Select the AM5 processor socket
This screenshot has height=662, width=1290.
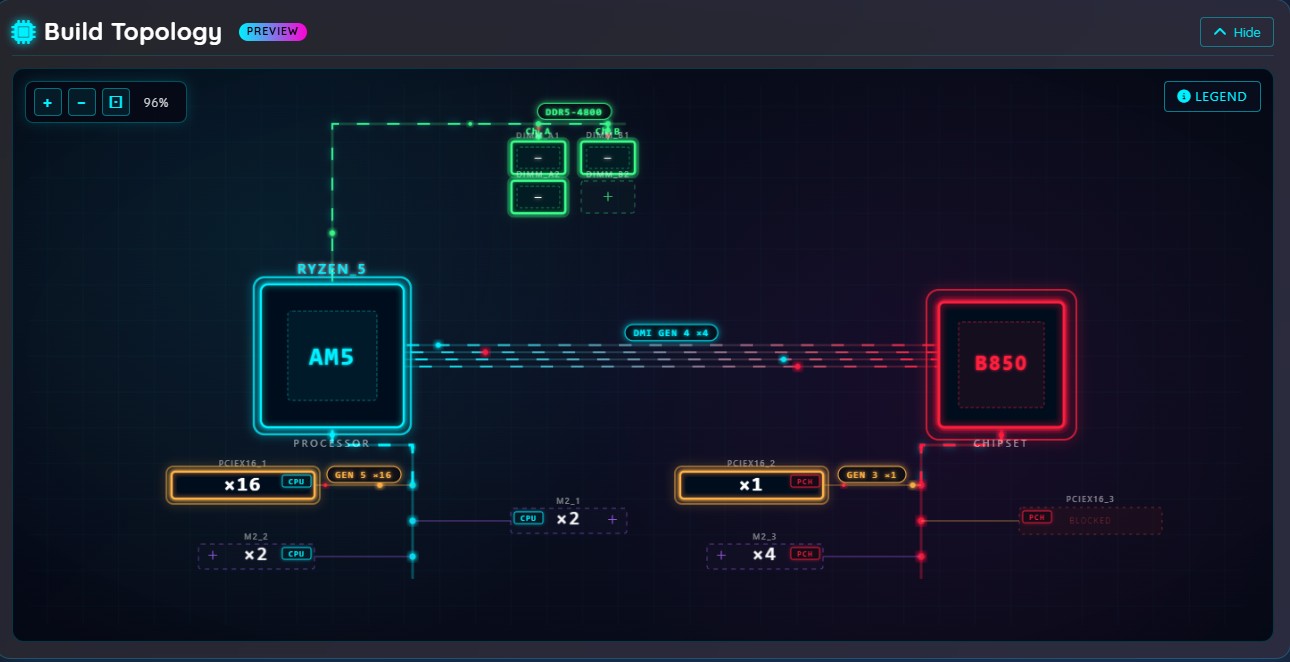(x=332, y=356)
